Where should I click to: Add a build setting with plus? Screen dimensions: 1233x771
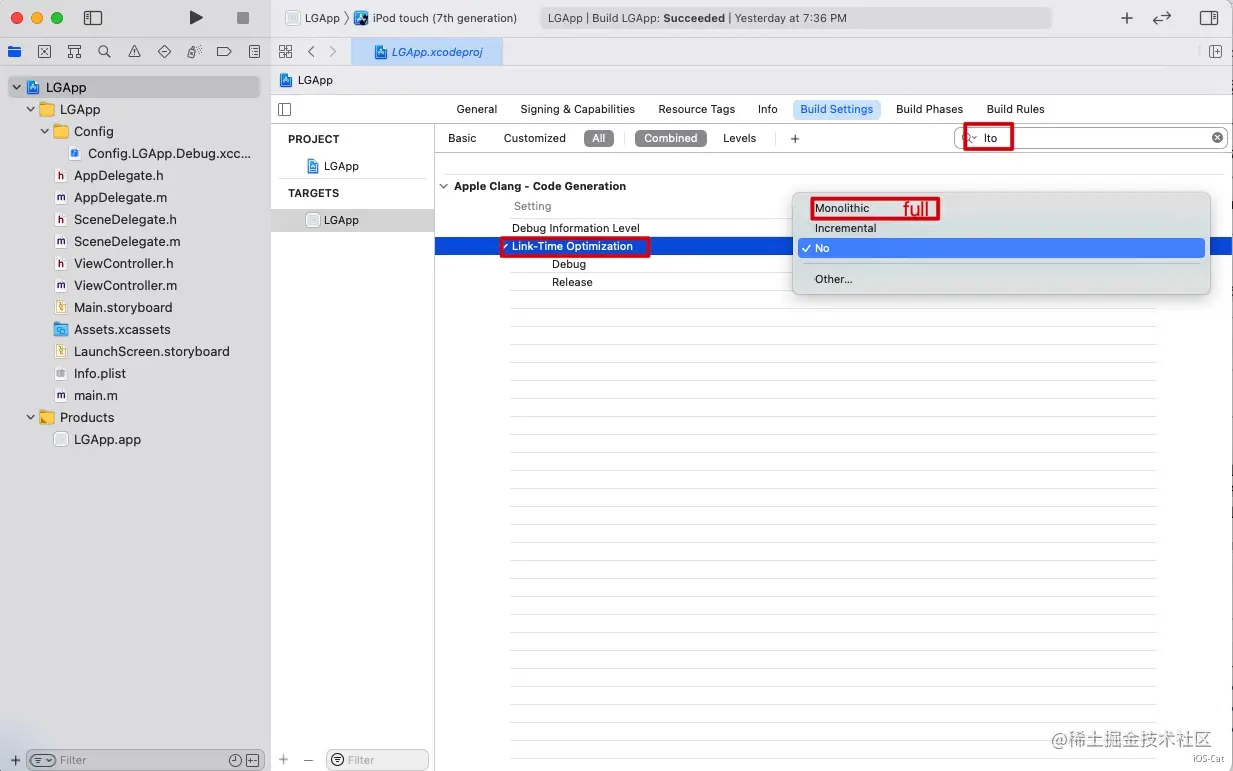pos(795,139)
